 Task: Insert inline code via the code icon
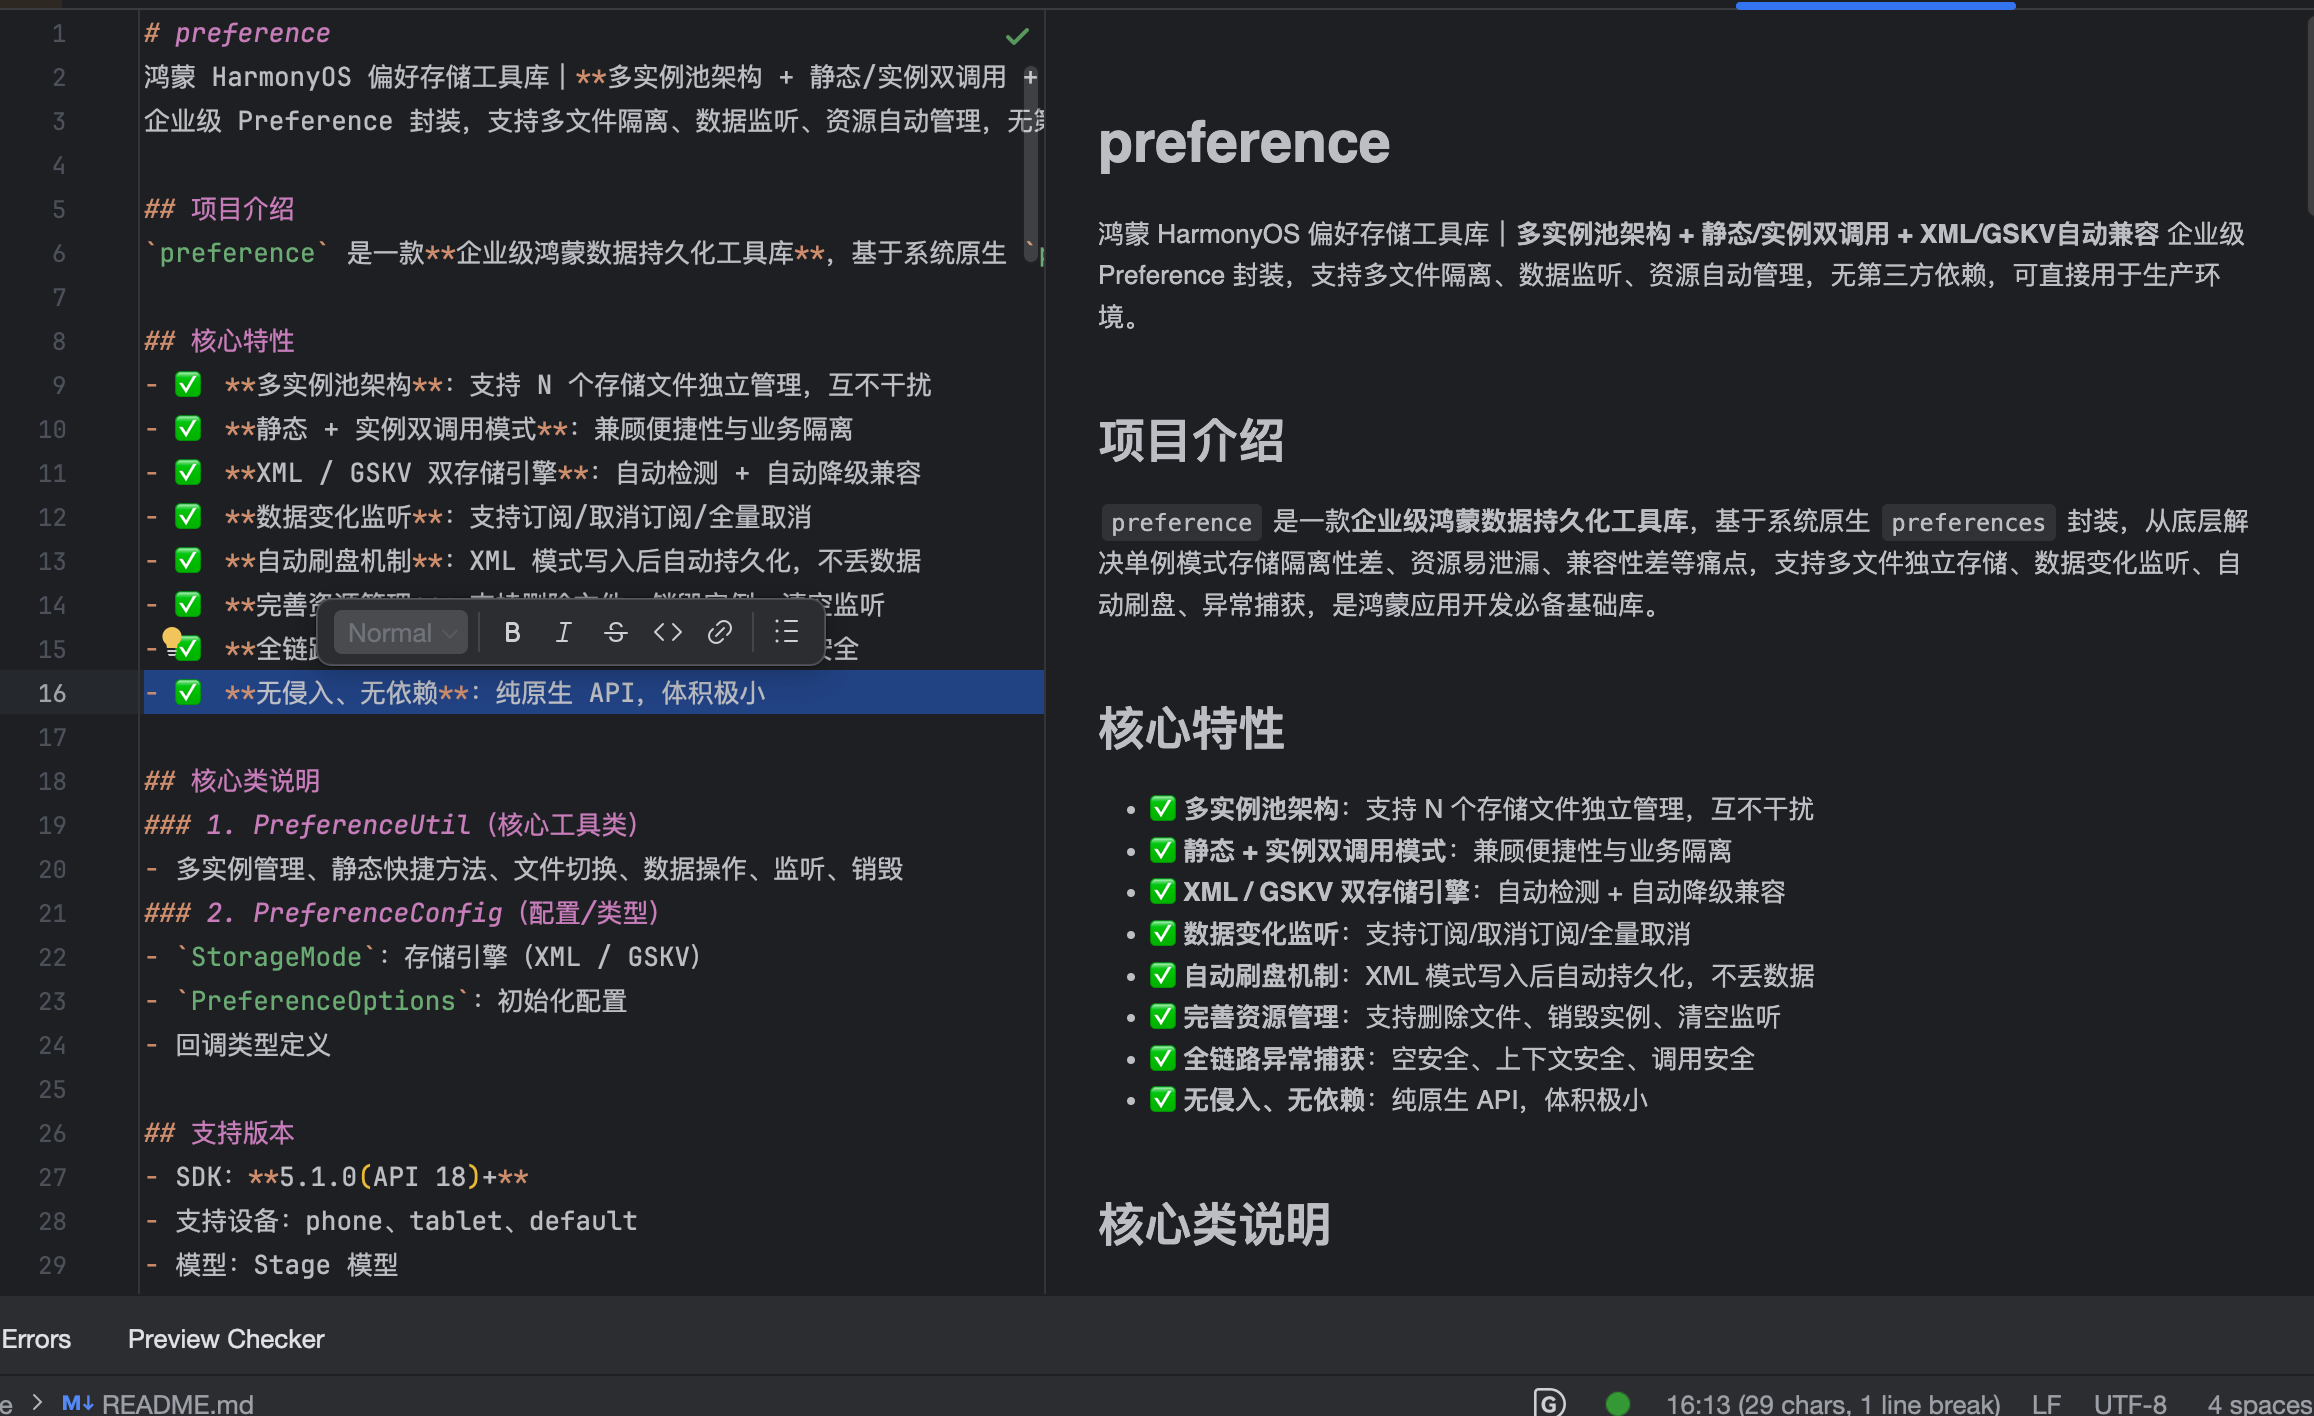[x=667, y=632]
